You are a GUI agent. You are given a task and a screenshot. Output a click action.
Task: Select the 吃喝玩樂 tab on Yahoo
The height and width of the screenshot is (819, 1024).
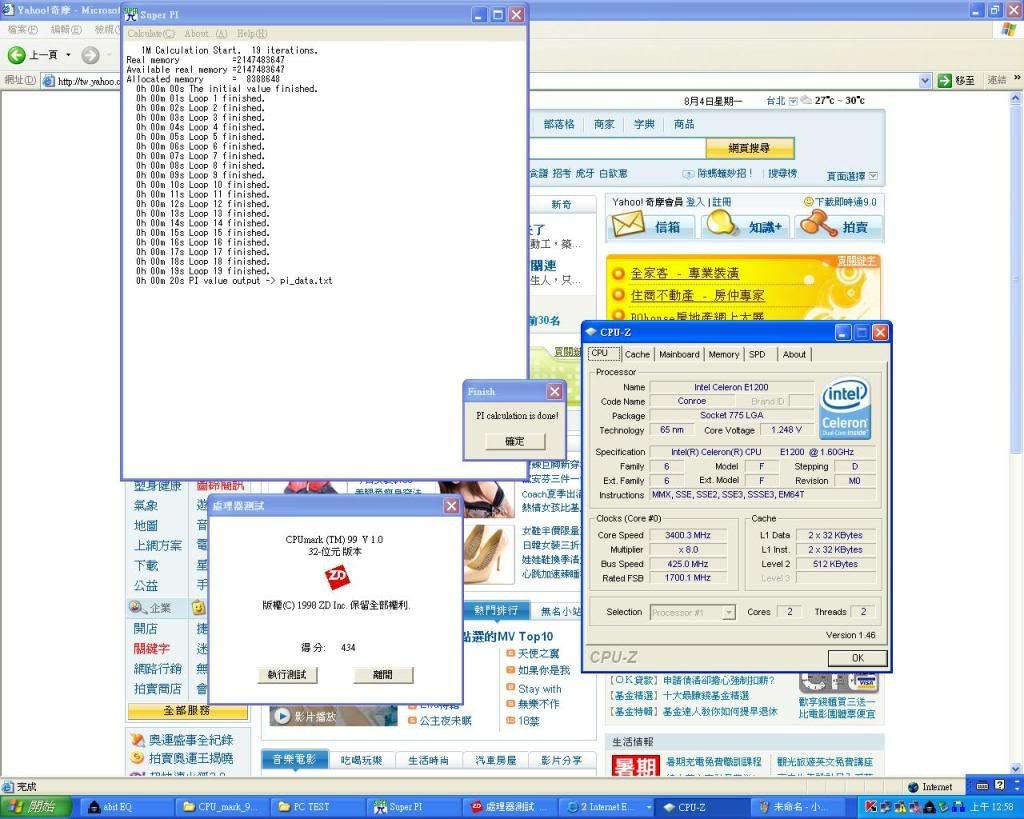coord(361,760)
